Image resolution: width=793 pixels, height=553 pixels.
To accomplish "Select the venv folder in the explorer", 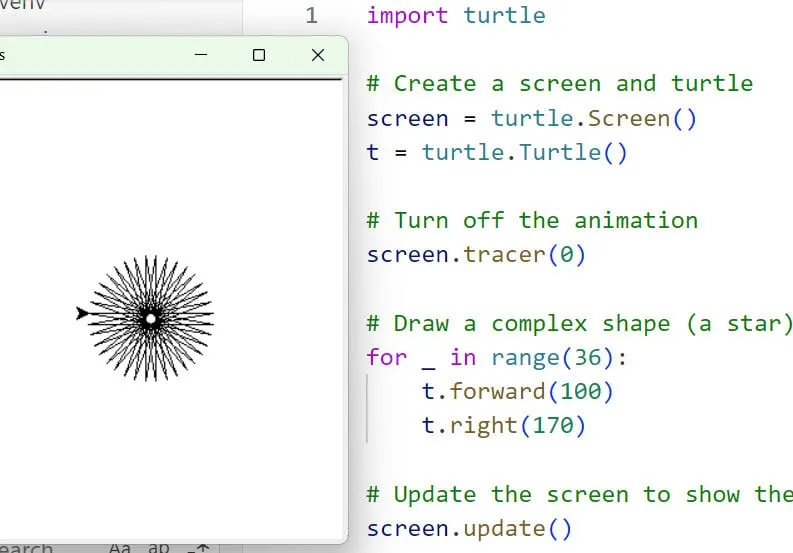I will (25, 5).
